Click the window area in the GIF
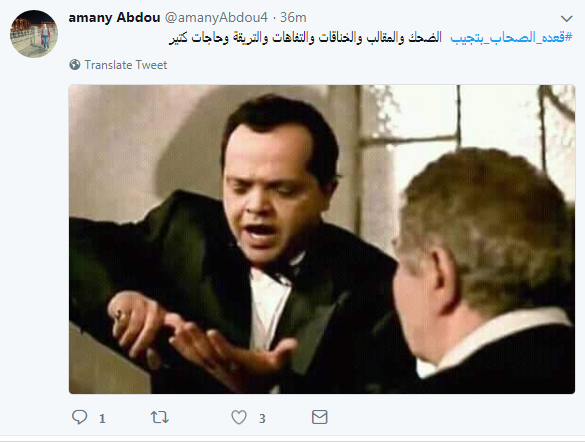 (466, 123)
